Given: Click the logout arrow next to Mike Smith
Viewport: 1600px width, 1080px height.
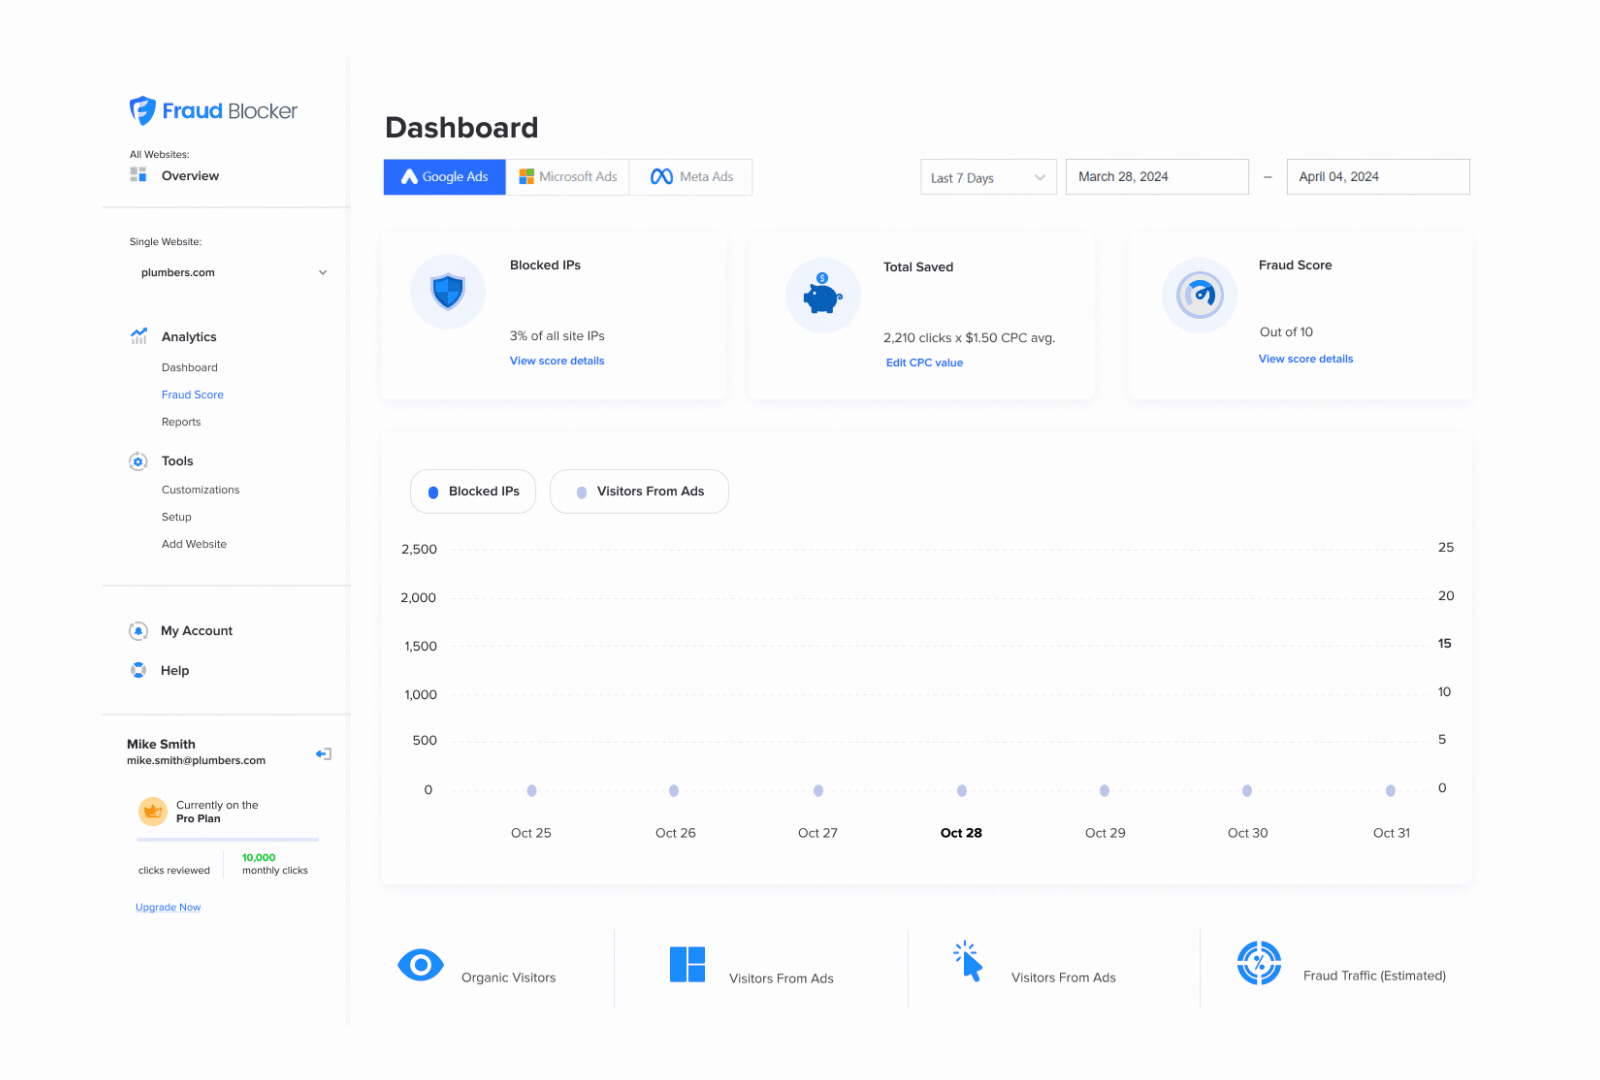Looking at the screenshot, I should coord(323,753).
